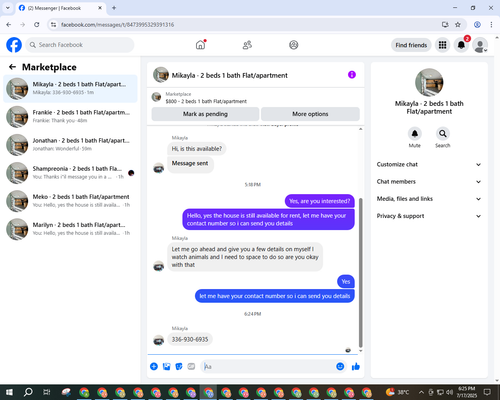Click the Find friends button
The width and height of the screenshot is (500, 400).
tap(411, 45)
